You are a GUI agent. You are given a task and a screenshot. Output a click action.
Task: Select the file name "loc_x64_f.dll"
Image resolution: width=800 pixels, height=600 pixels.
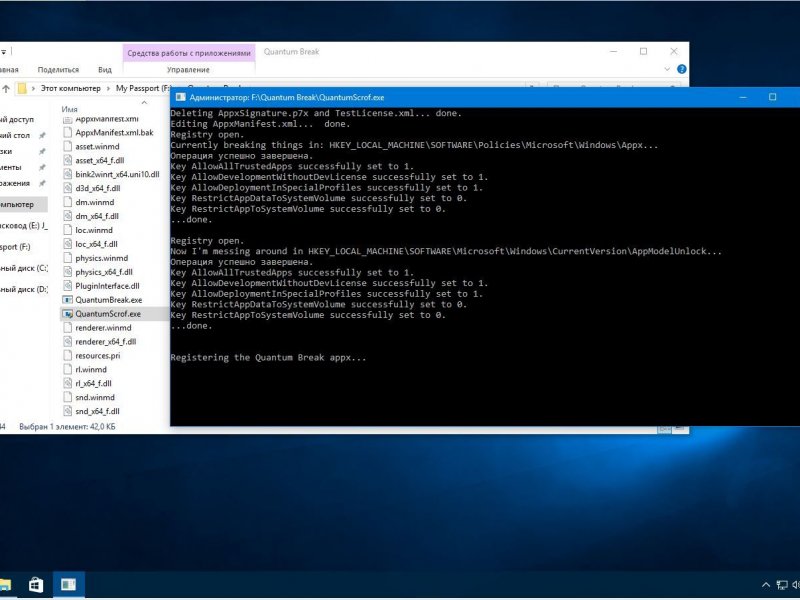96,244
